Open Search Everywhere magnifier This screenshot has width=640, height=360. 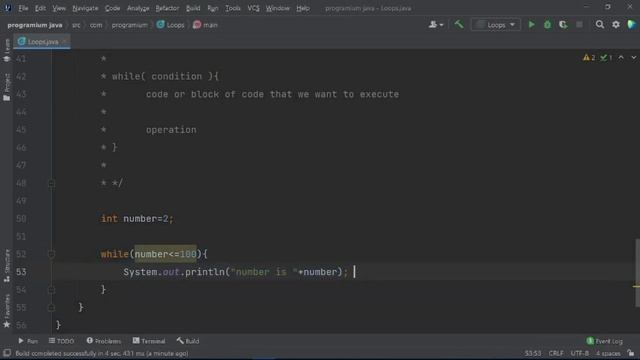click(x=599, y=25)
